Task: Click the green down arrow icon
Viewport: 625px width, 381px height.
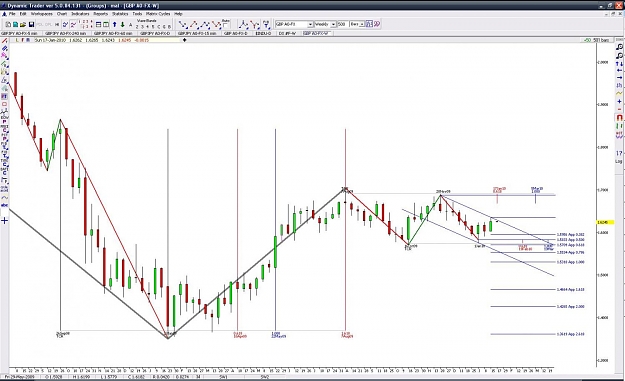Action: click(122, 24)
